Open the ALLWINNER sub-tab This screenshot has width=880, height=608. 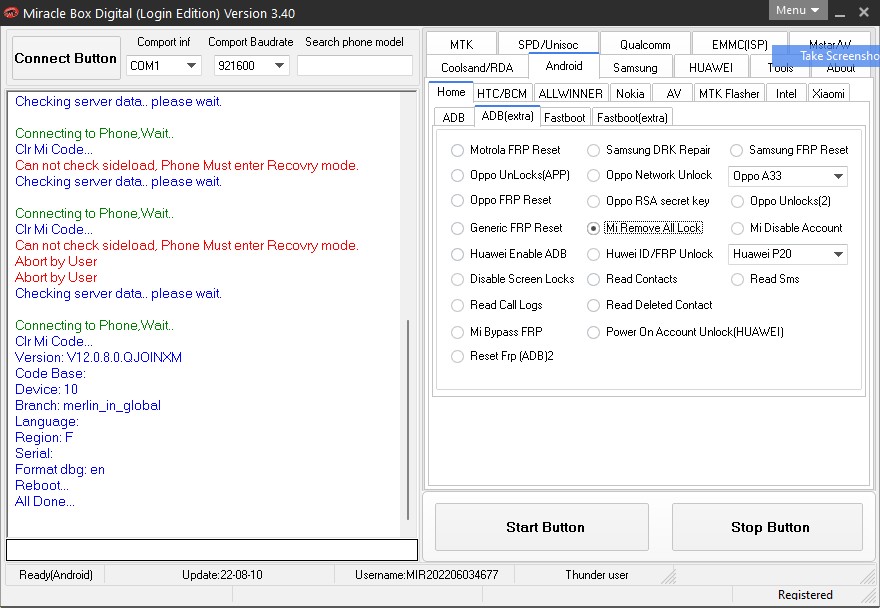click(x=570, y=93)
